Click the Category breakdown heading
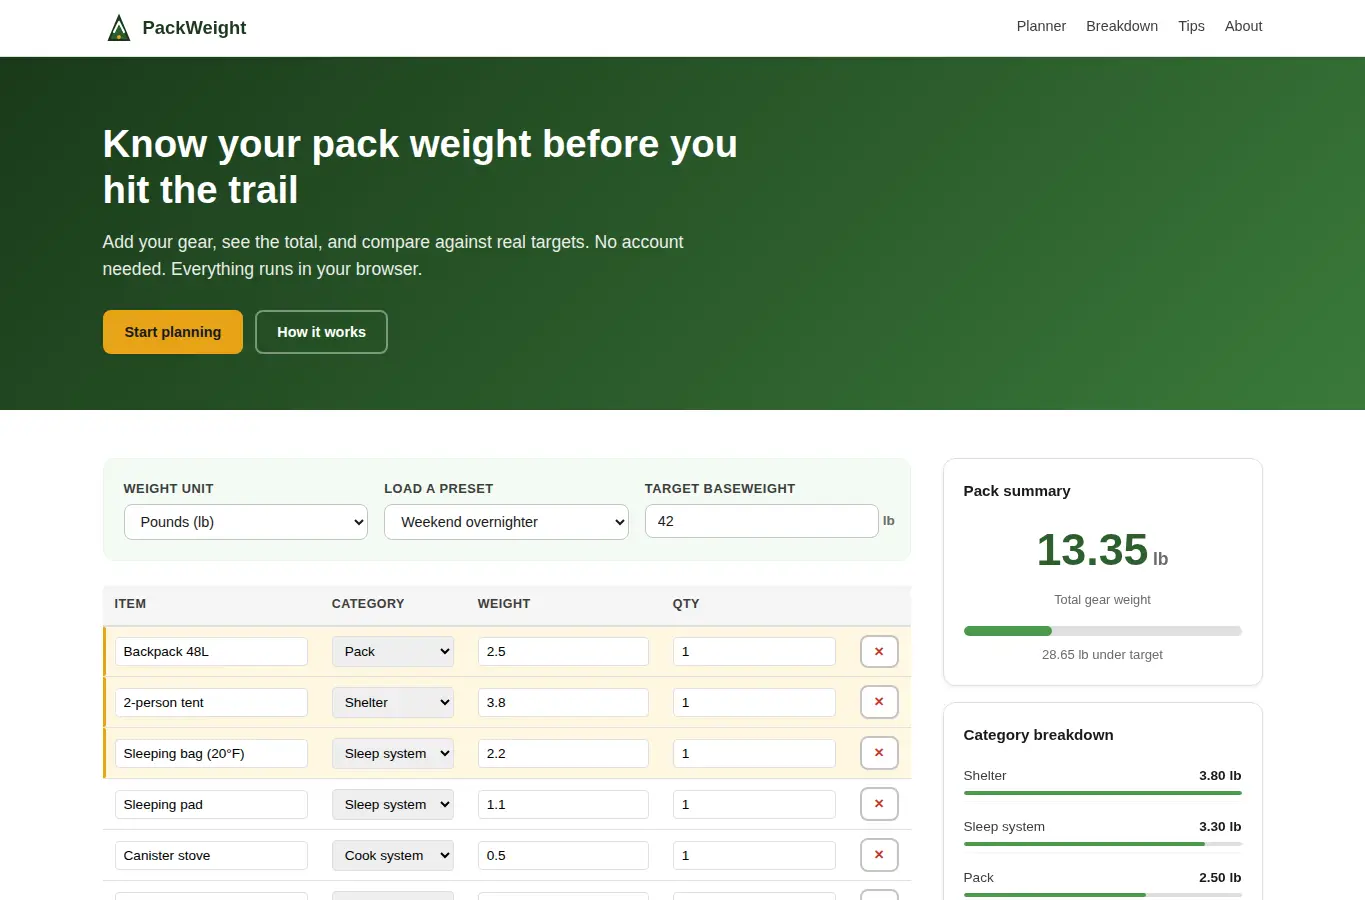The width and height of the screenshot is (1365, 900). [x=1038, y=735]
